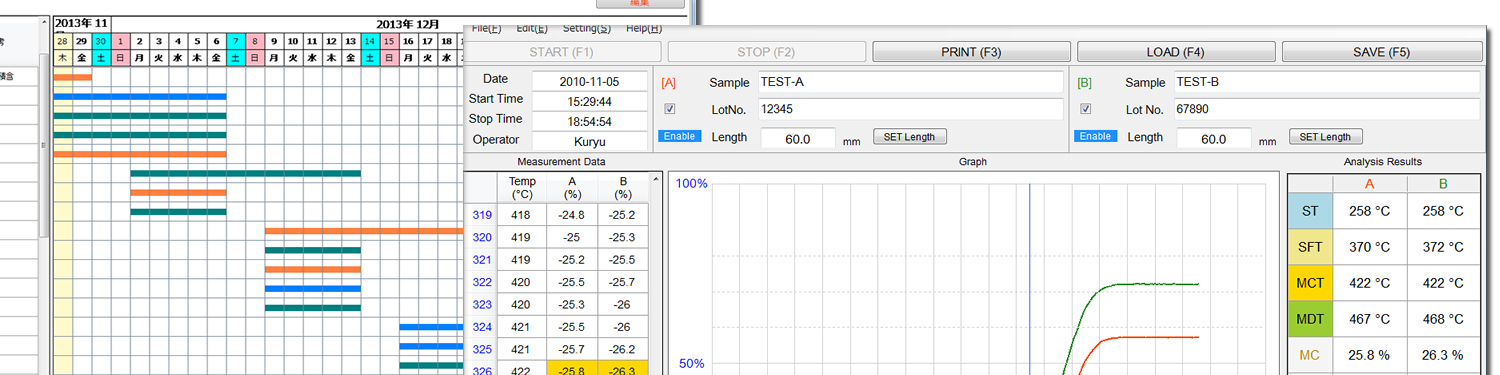
Task: Click SET Length for sample A
Action: pyautogui.click(x=910, y=137)
